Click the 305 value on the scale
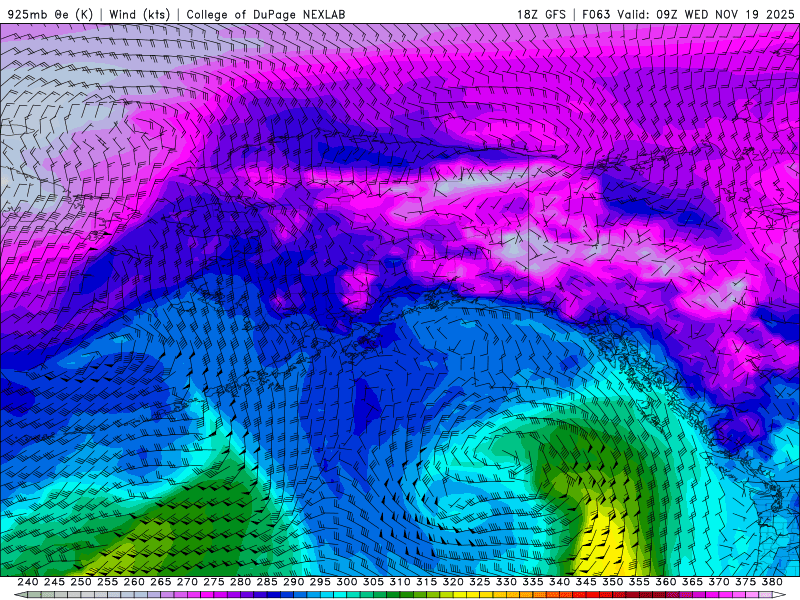Image resolution: width=800 pixels, height=600 pixels. (373, 582)
